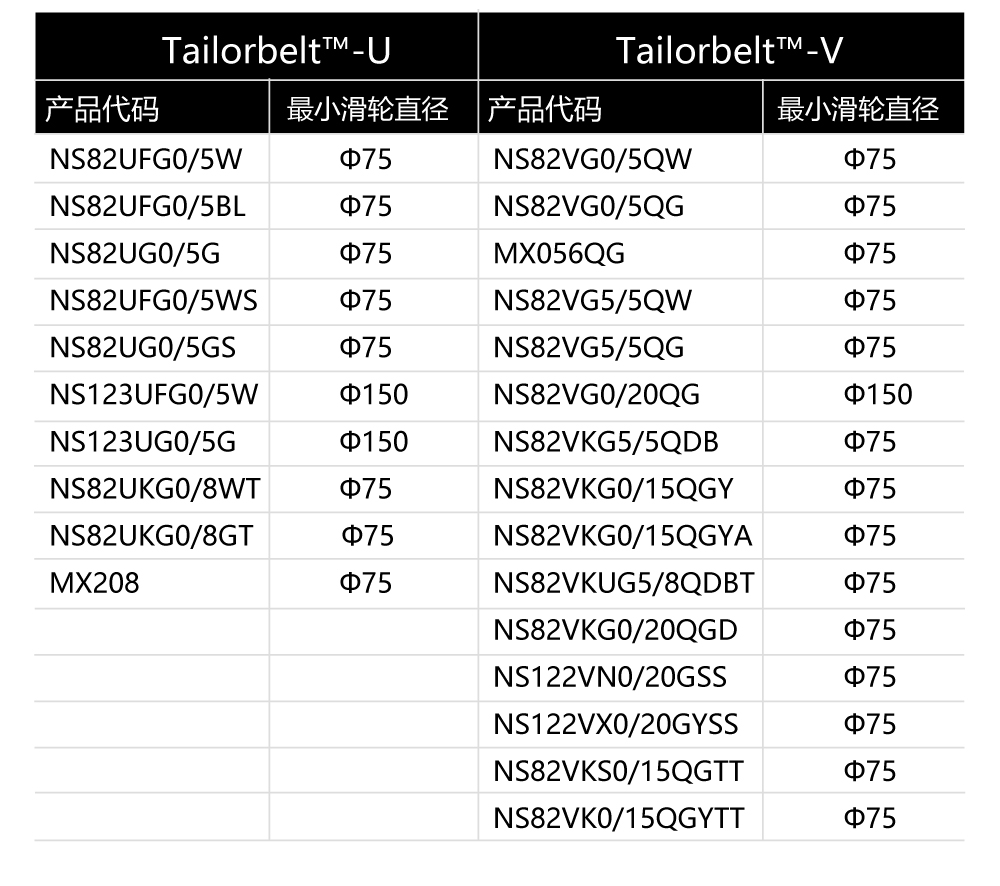Click product code NS82UFG0/5W
This screenshot has height=886, width=1000.
146,159
